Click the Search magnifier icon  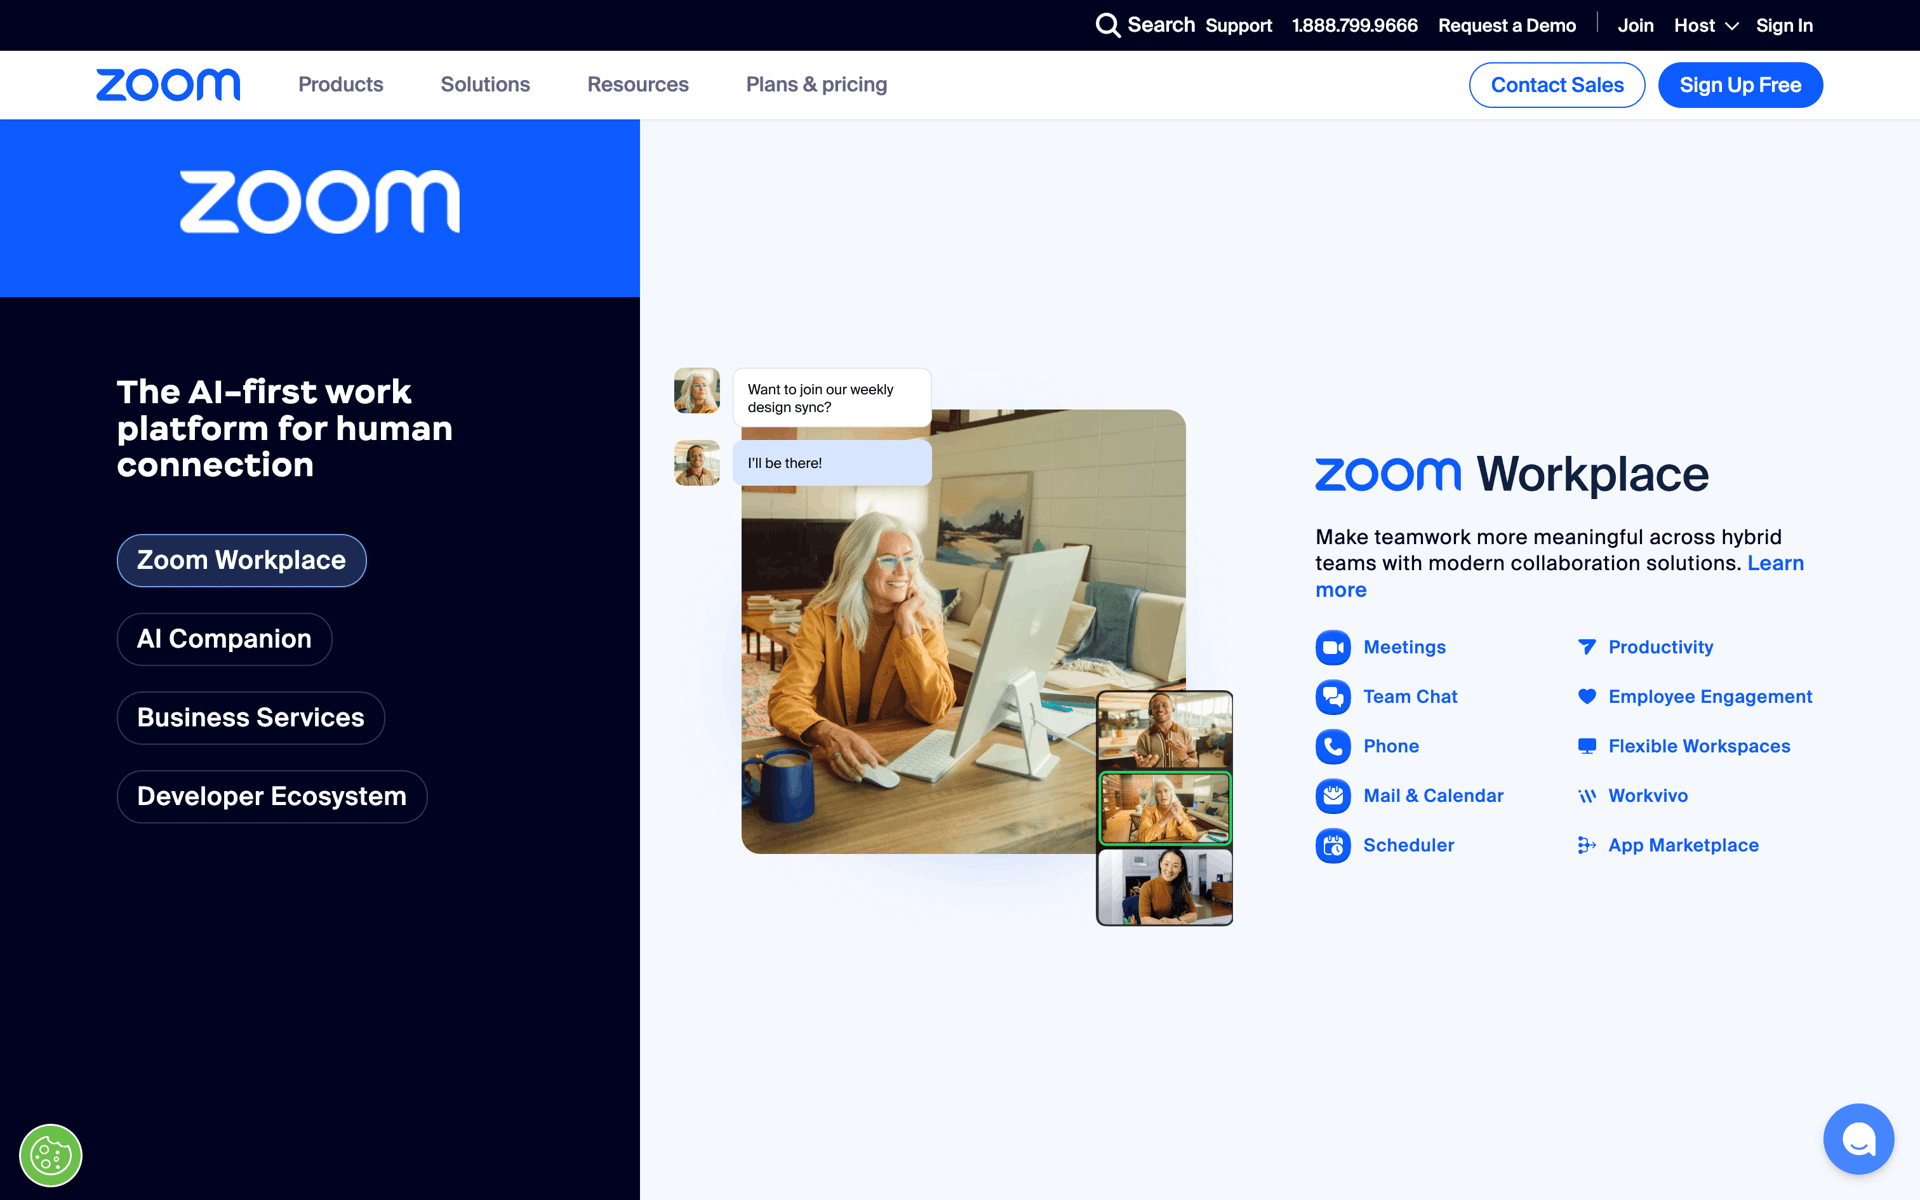coord(1107,25)
